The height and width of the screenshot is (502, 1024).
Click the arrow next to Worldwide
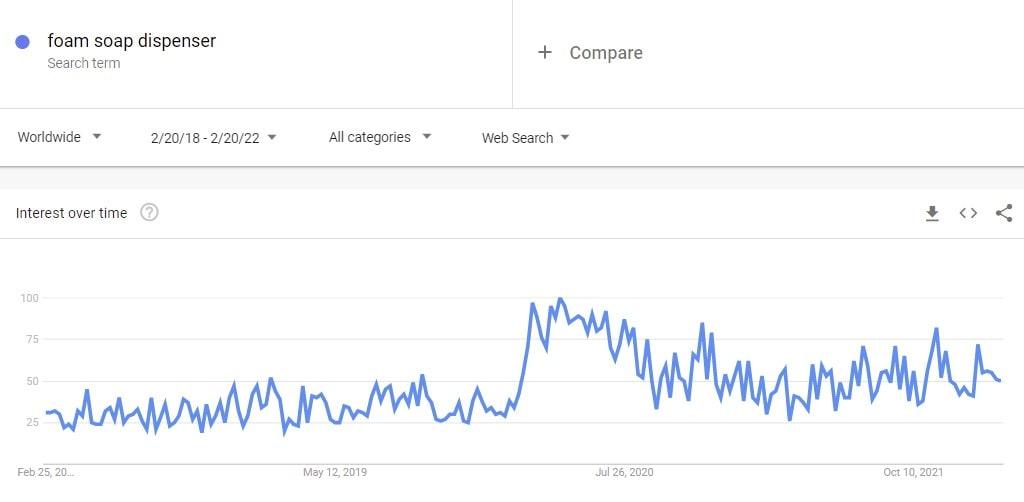pos(97,136)
